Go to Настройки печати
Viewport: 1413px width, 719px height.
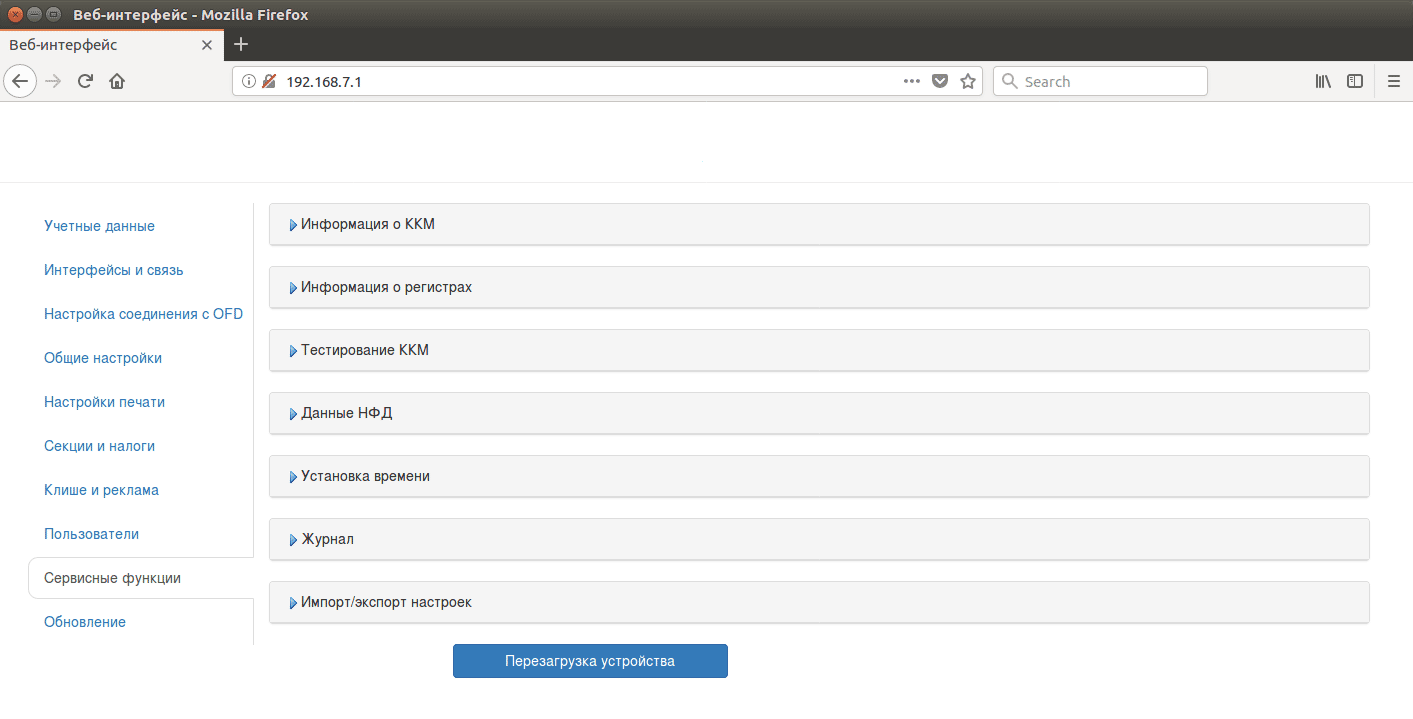104,402
